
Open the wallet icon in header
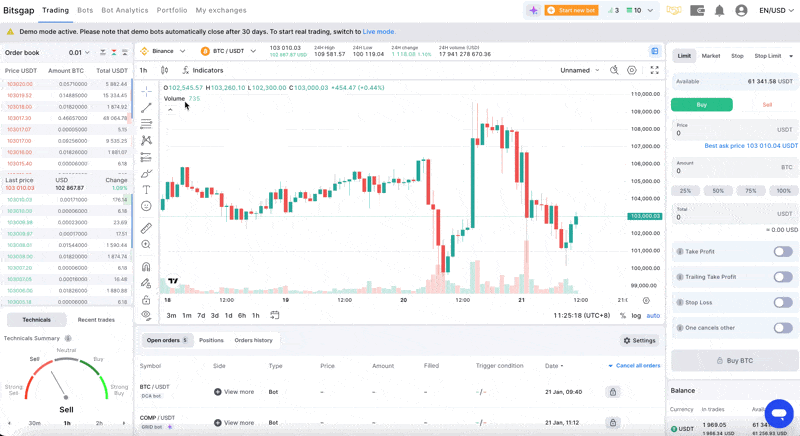pos(698,11)
